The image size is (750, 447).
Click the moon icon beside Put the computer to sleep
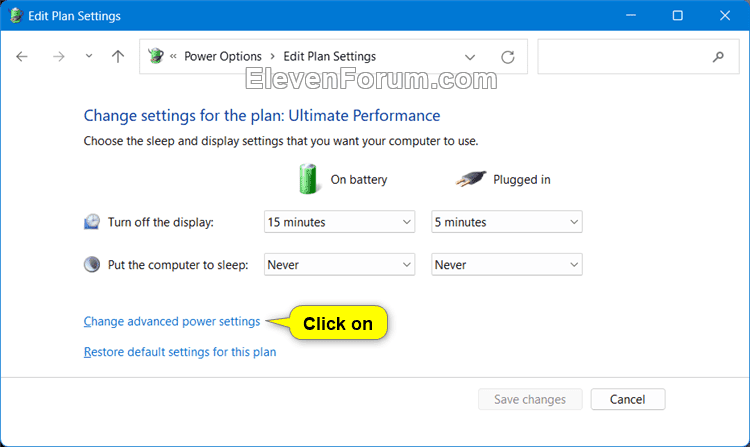point(92,264)
